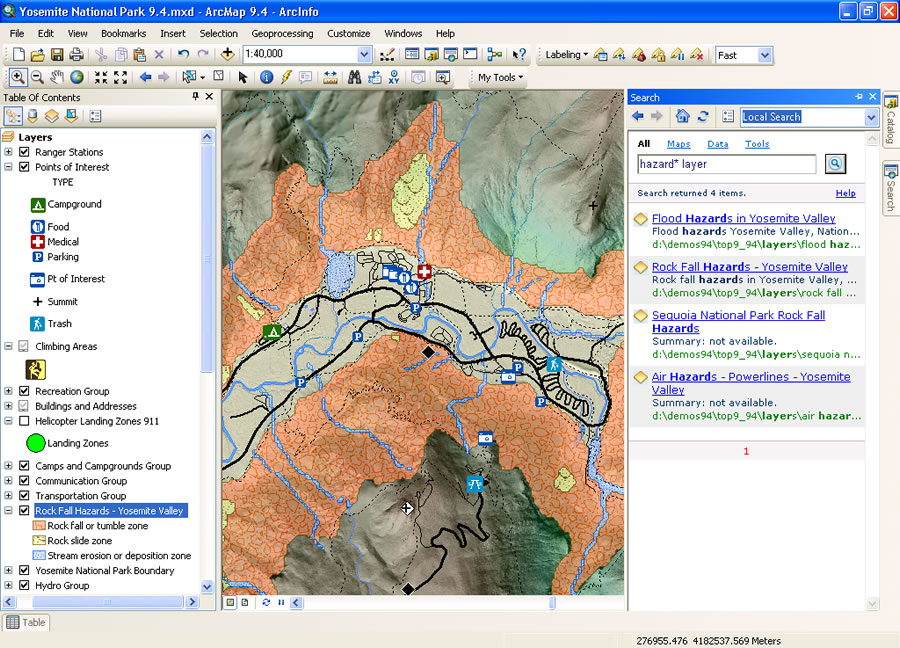Switch TOC to List By Selection

pyautogui.click(x=71, y=117)
